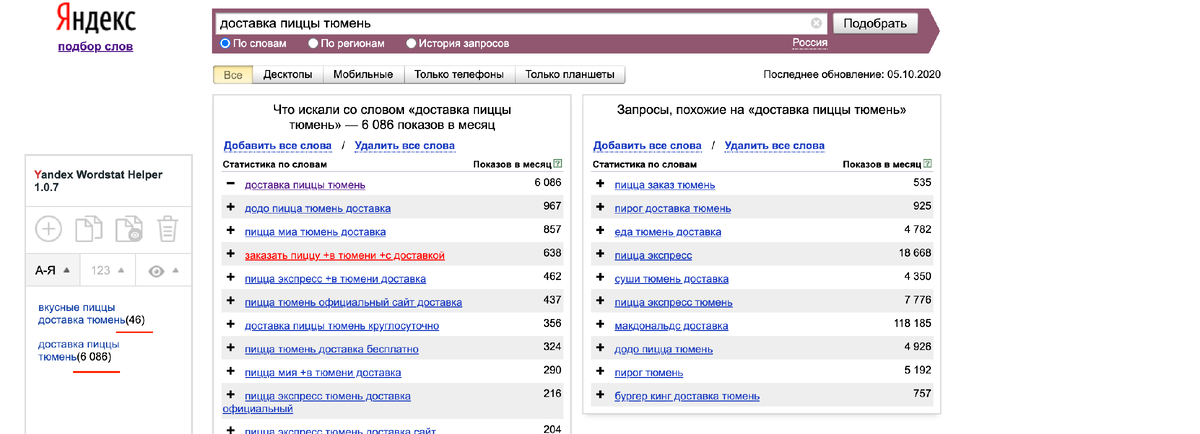Add 'додо пицца тюмень доставка' with plus icon
1200x434 pixels.
point(231,208)
